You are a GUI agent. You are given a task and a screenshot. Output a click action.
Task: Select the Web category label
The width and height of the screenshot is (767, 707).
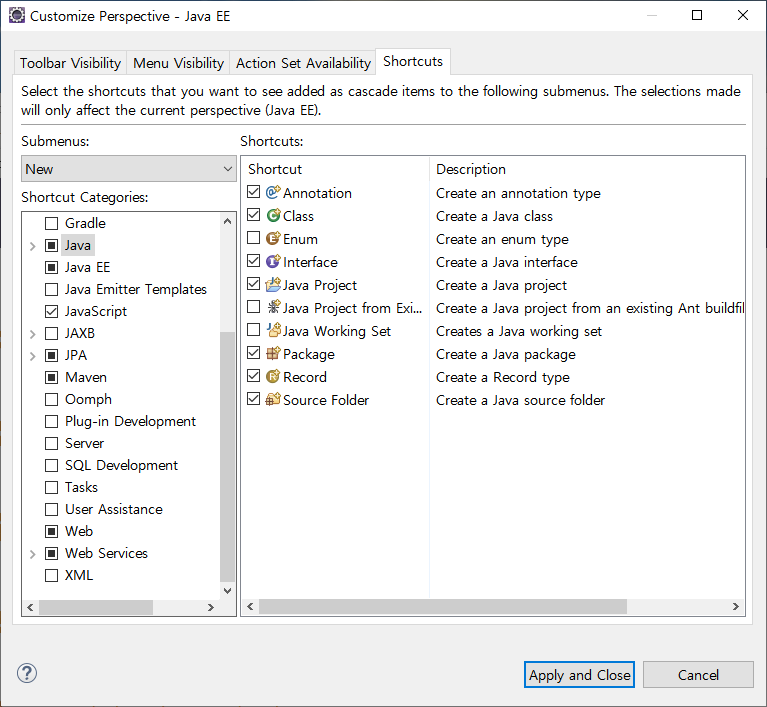tap(79, 531)
